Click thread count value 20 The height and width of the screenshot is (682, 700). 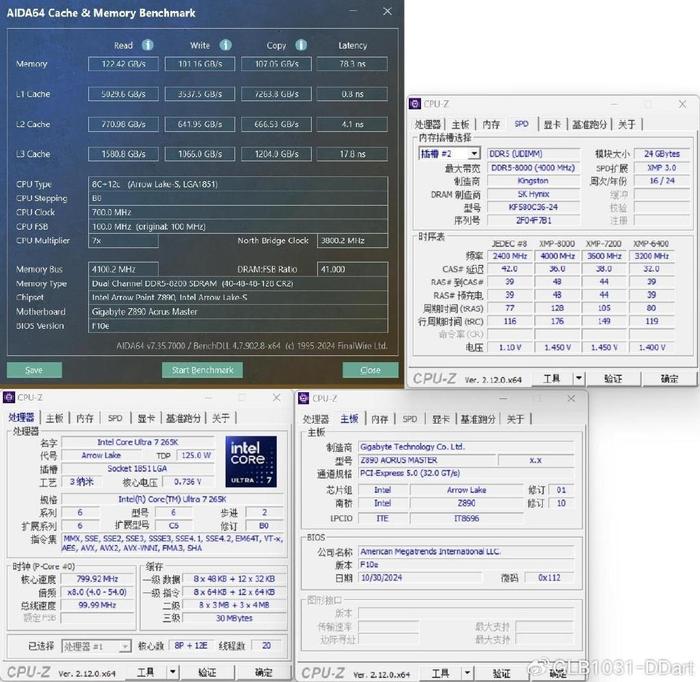[266, 646]
